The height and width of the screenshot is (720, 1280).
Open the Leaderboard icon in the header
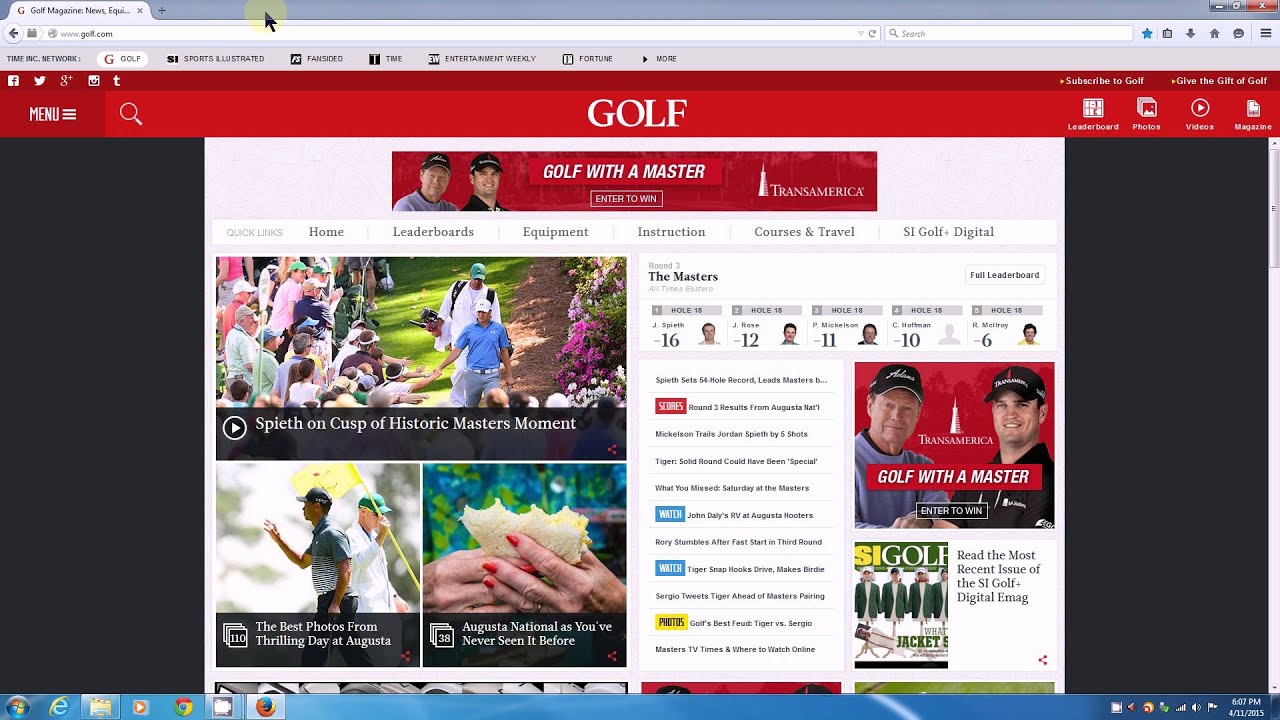coord(1093,114)
